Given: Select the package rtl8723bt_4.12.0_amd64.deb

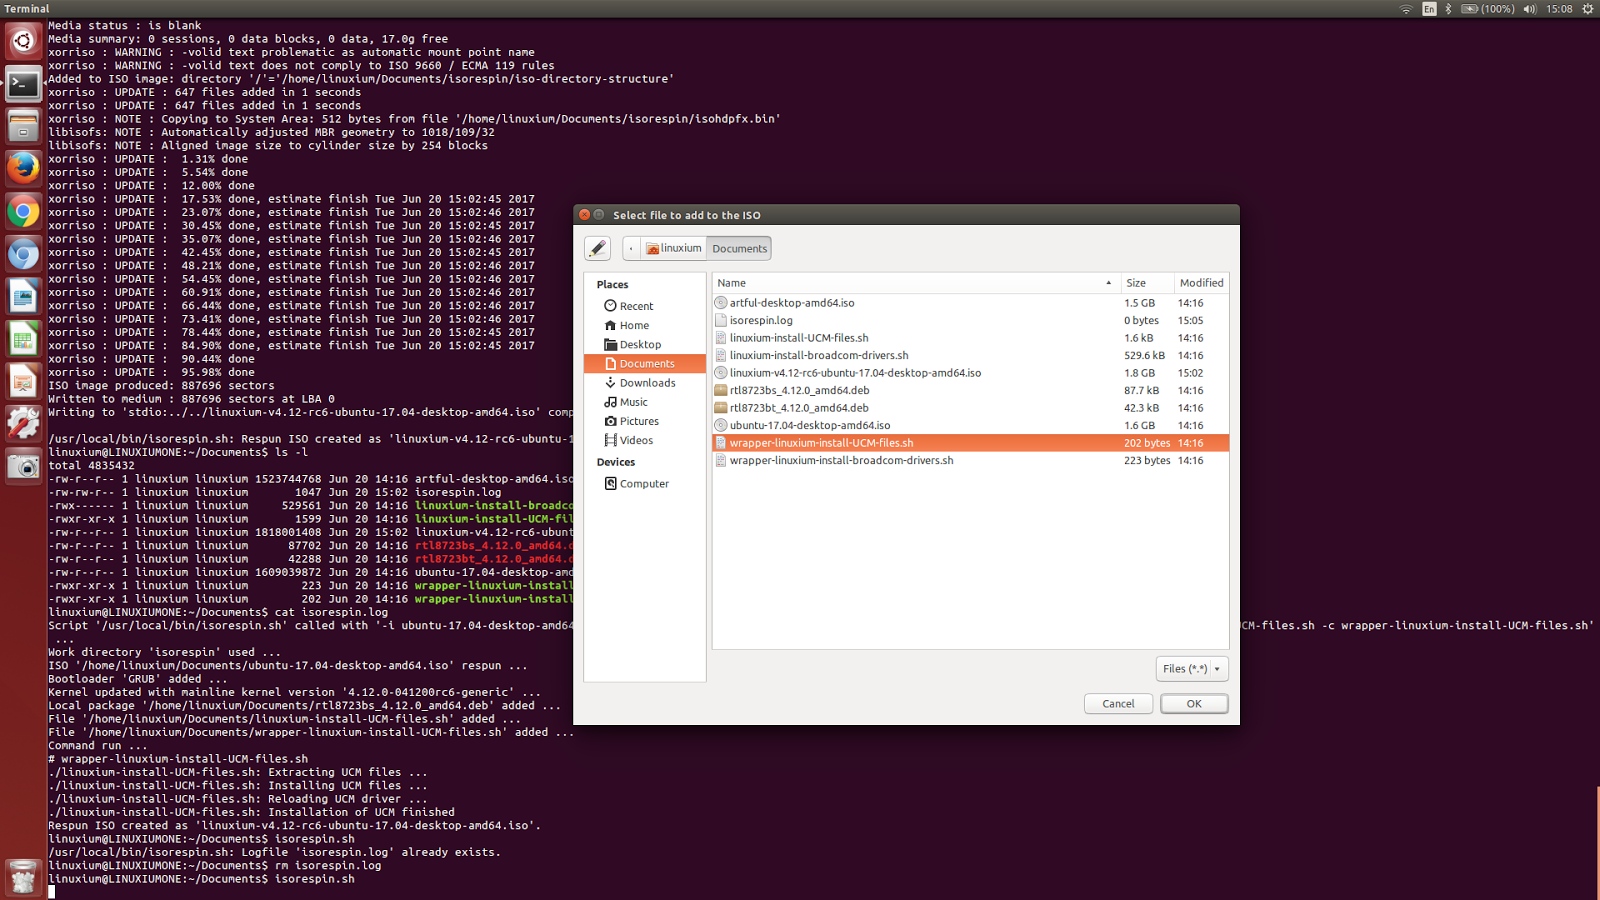Looking at the screenshot, I should [971, 408].
